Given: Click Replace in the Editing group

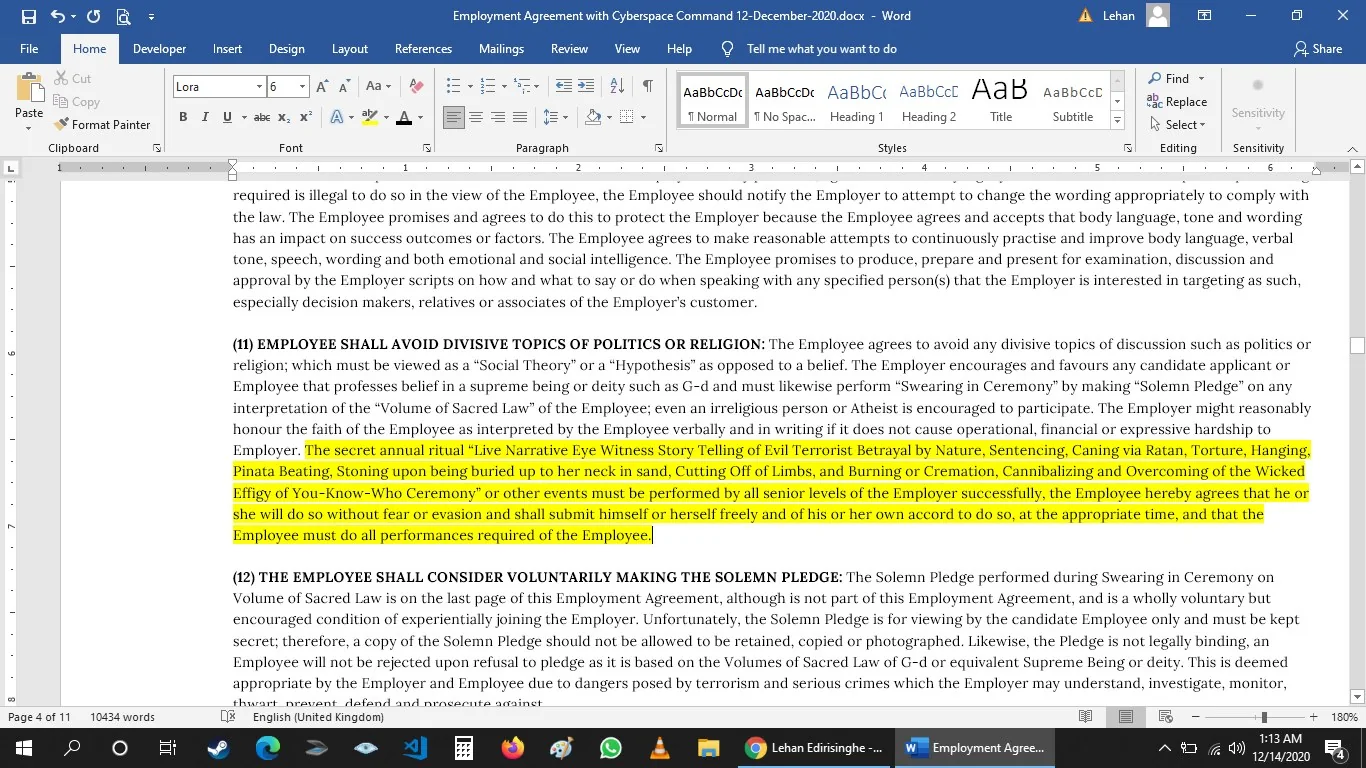Looking at the screenshot, I should coord(1178,102).
